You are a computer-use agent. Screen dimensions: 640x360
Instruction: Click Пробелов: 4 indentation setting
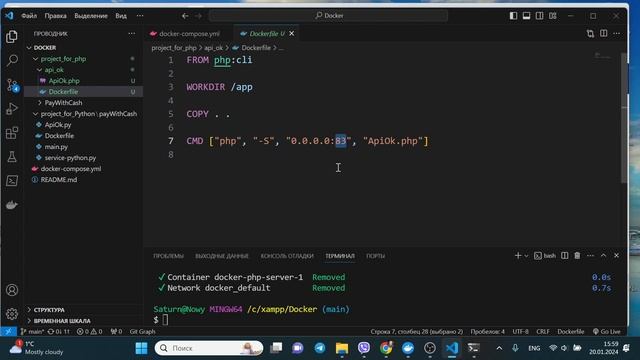pyautogui.click(x=487, y=331)
